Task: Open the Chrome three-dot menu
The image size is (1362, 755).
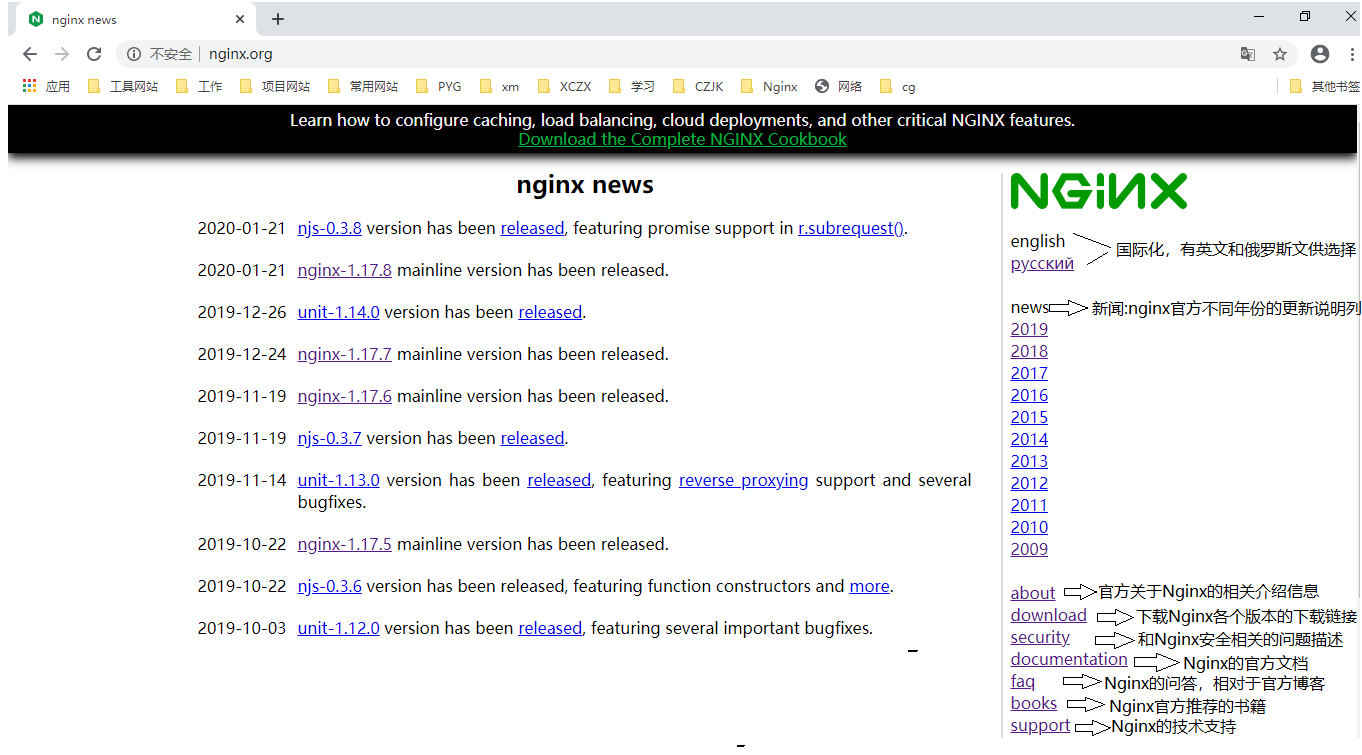Action: [1350, 54]
